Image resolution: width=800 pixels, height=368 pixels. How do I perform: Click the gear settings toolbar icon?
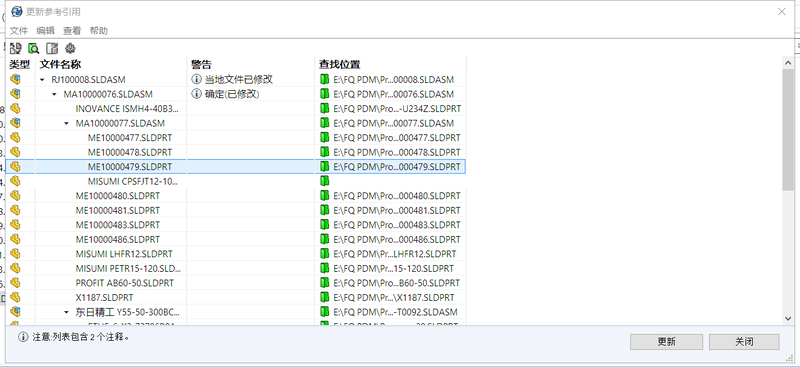70,48
